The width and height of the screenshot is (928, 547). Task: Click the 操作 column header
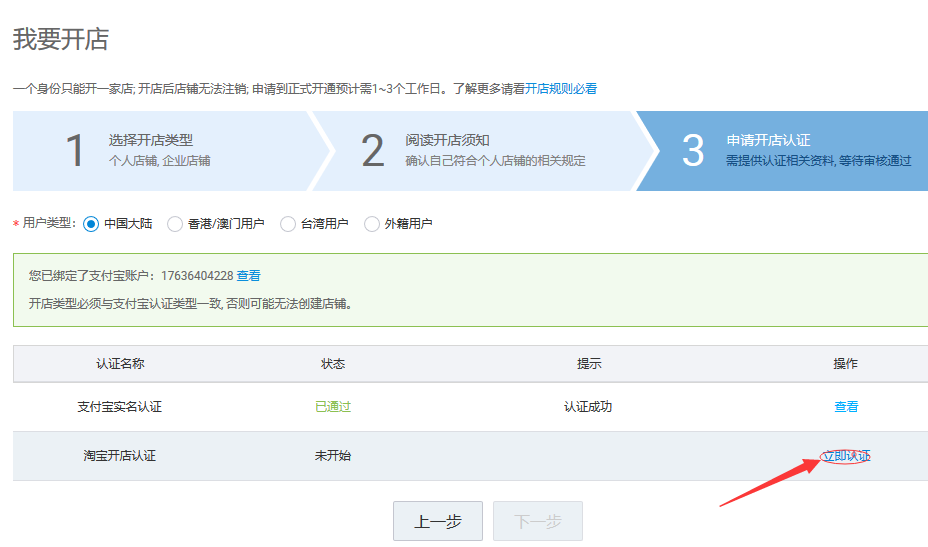(x=846, y=363)
